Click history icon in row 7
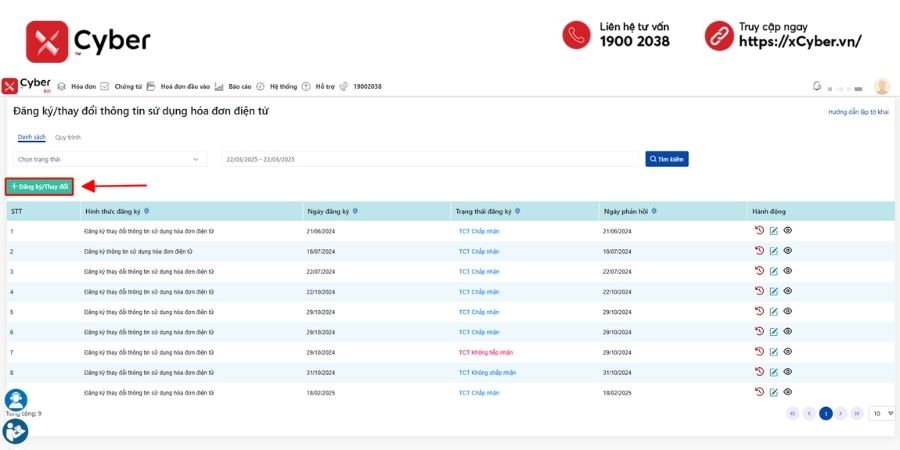Screen dimensions: 900x450 (759, 352)
